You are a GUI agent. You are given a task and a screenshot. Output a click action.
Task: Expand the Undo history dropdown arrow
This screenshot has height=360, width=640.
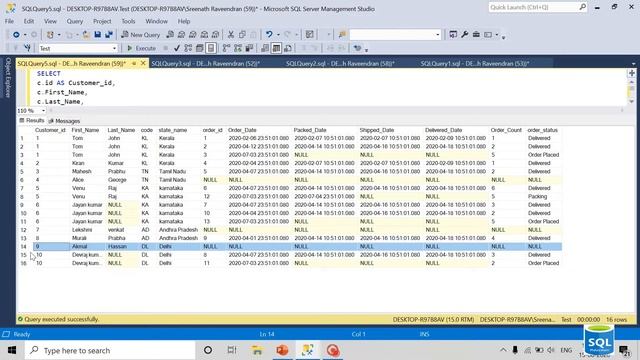[x=278, y=35]
